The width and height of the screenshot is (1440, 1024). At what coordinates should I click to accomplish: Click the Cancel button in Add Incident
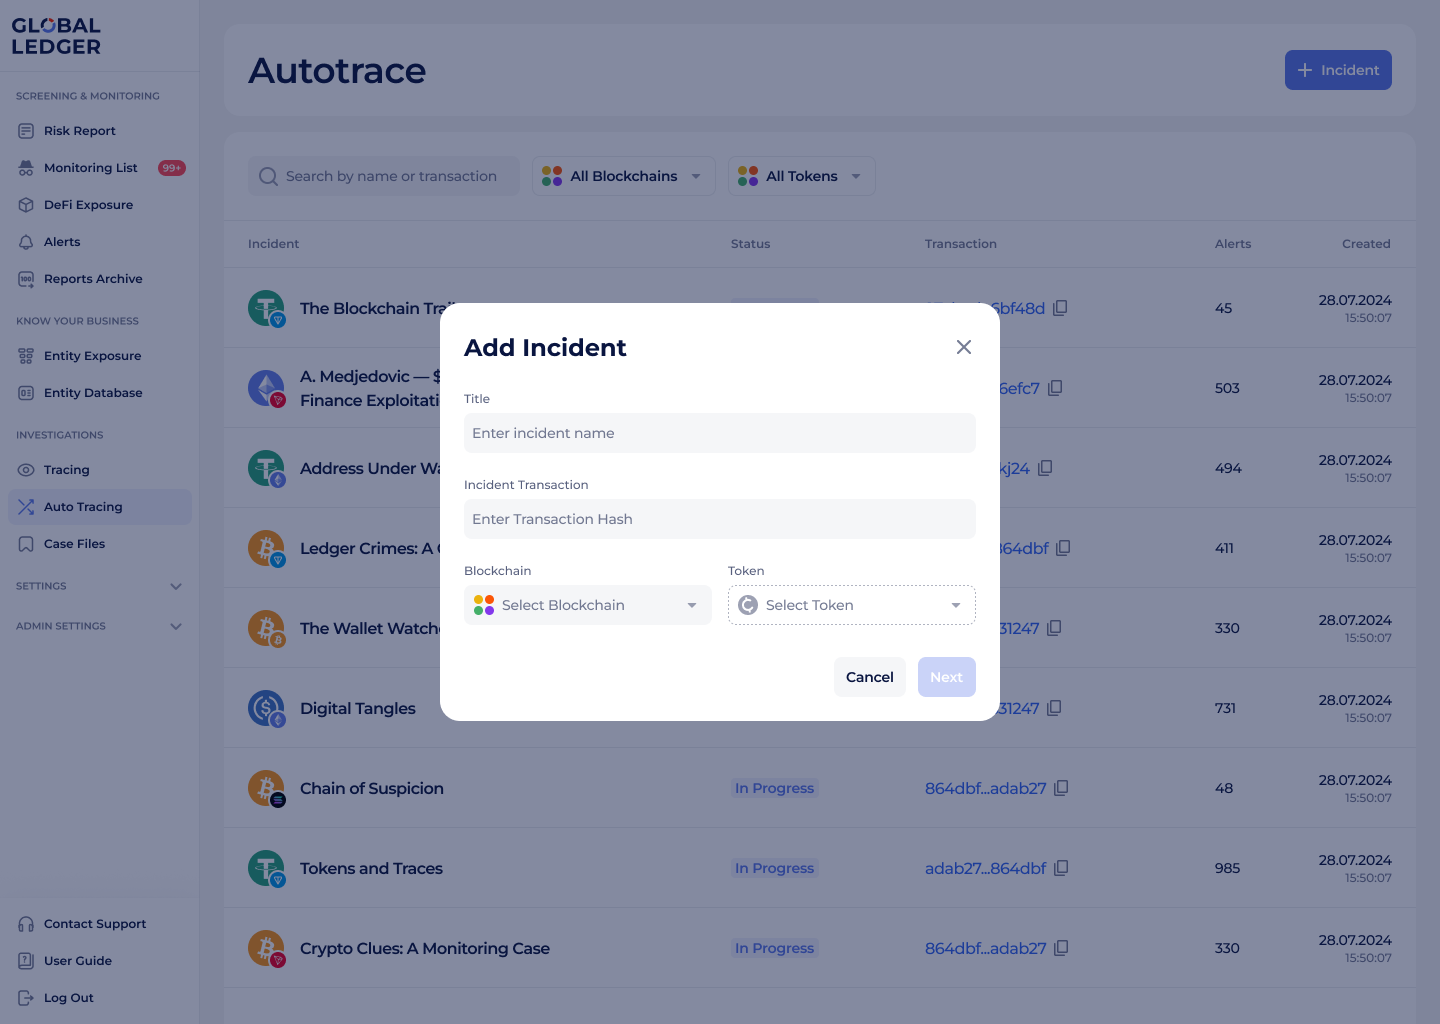[x=869, y=677]
